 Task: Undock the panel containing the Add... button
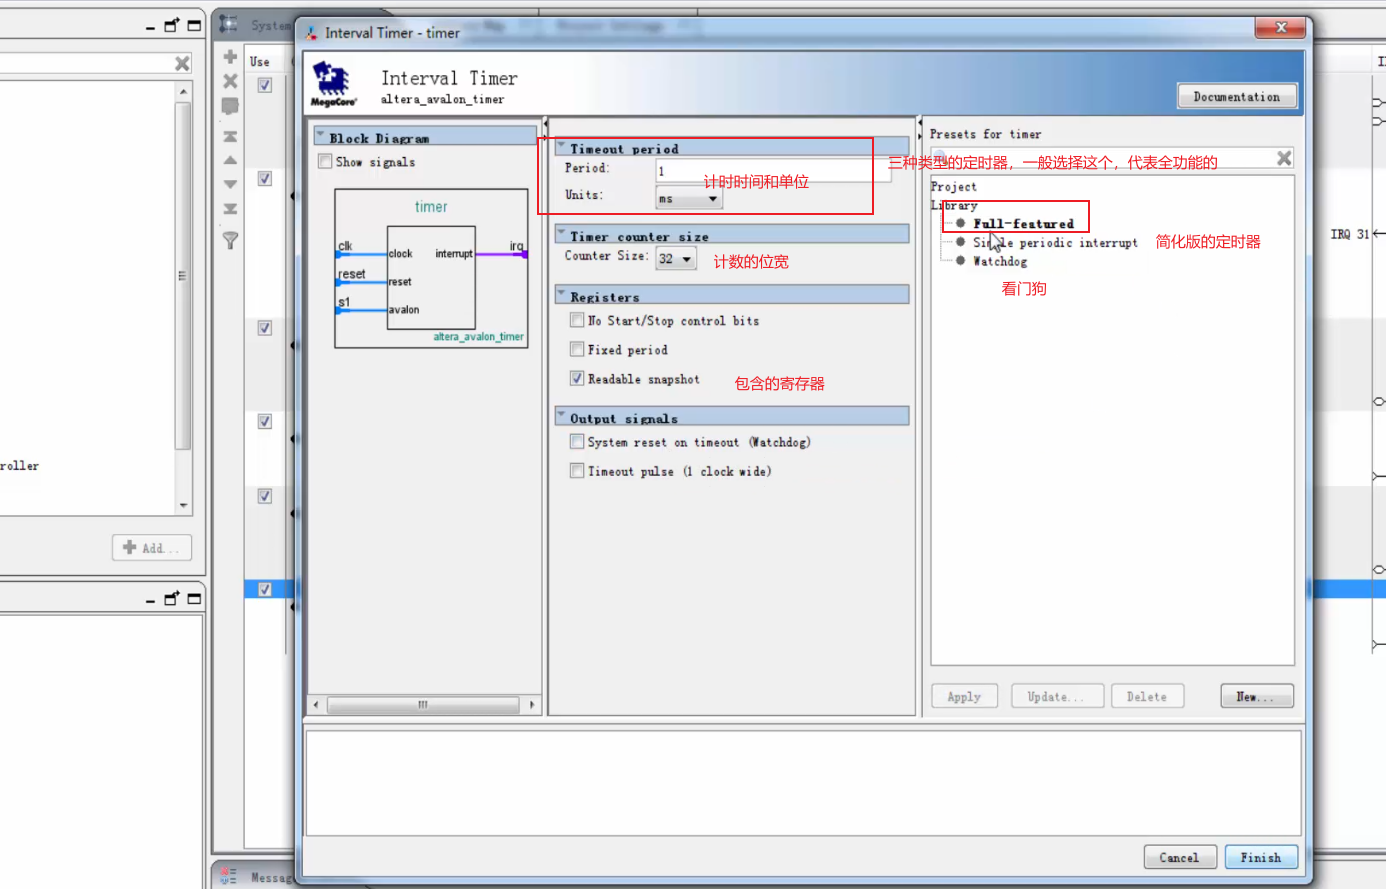point(172,25)
